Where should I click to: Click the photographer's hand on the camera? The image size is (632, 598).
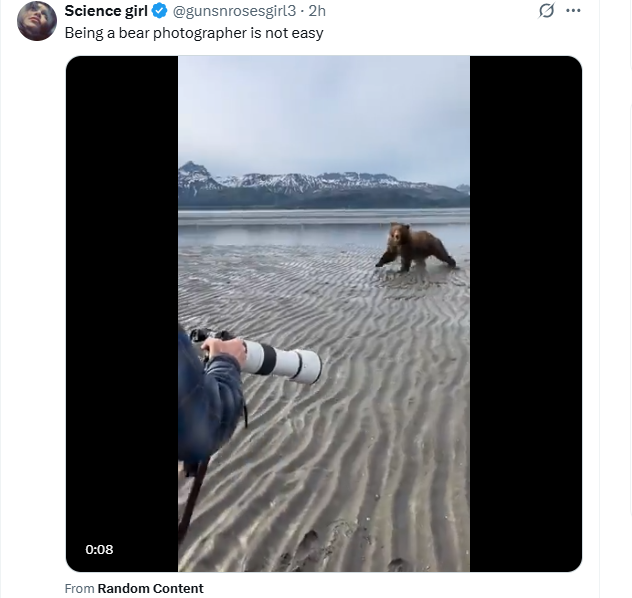click(224, 349)
